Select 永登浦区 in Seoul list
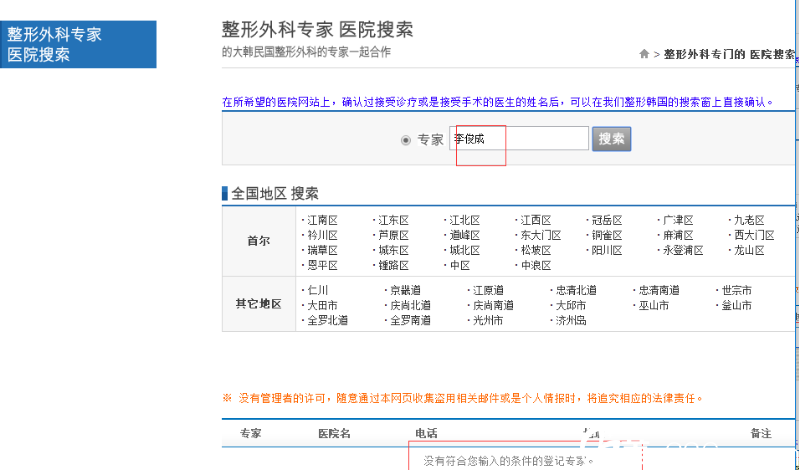Image resolution: width=799 pixels, height=470 pixels. tap(683, 250)
